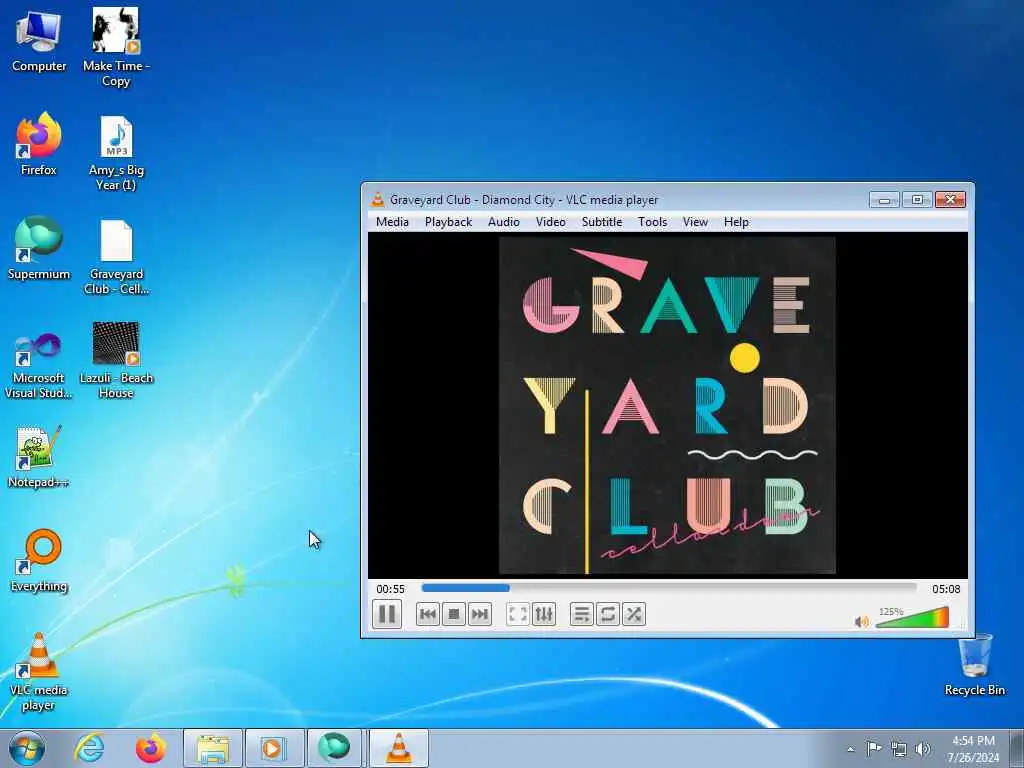This screenshot has height=768, width=1024.
Task: Open the Help menu
Action: pos(736,222)
